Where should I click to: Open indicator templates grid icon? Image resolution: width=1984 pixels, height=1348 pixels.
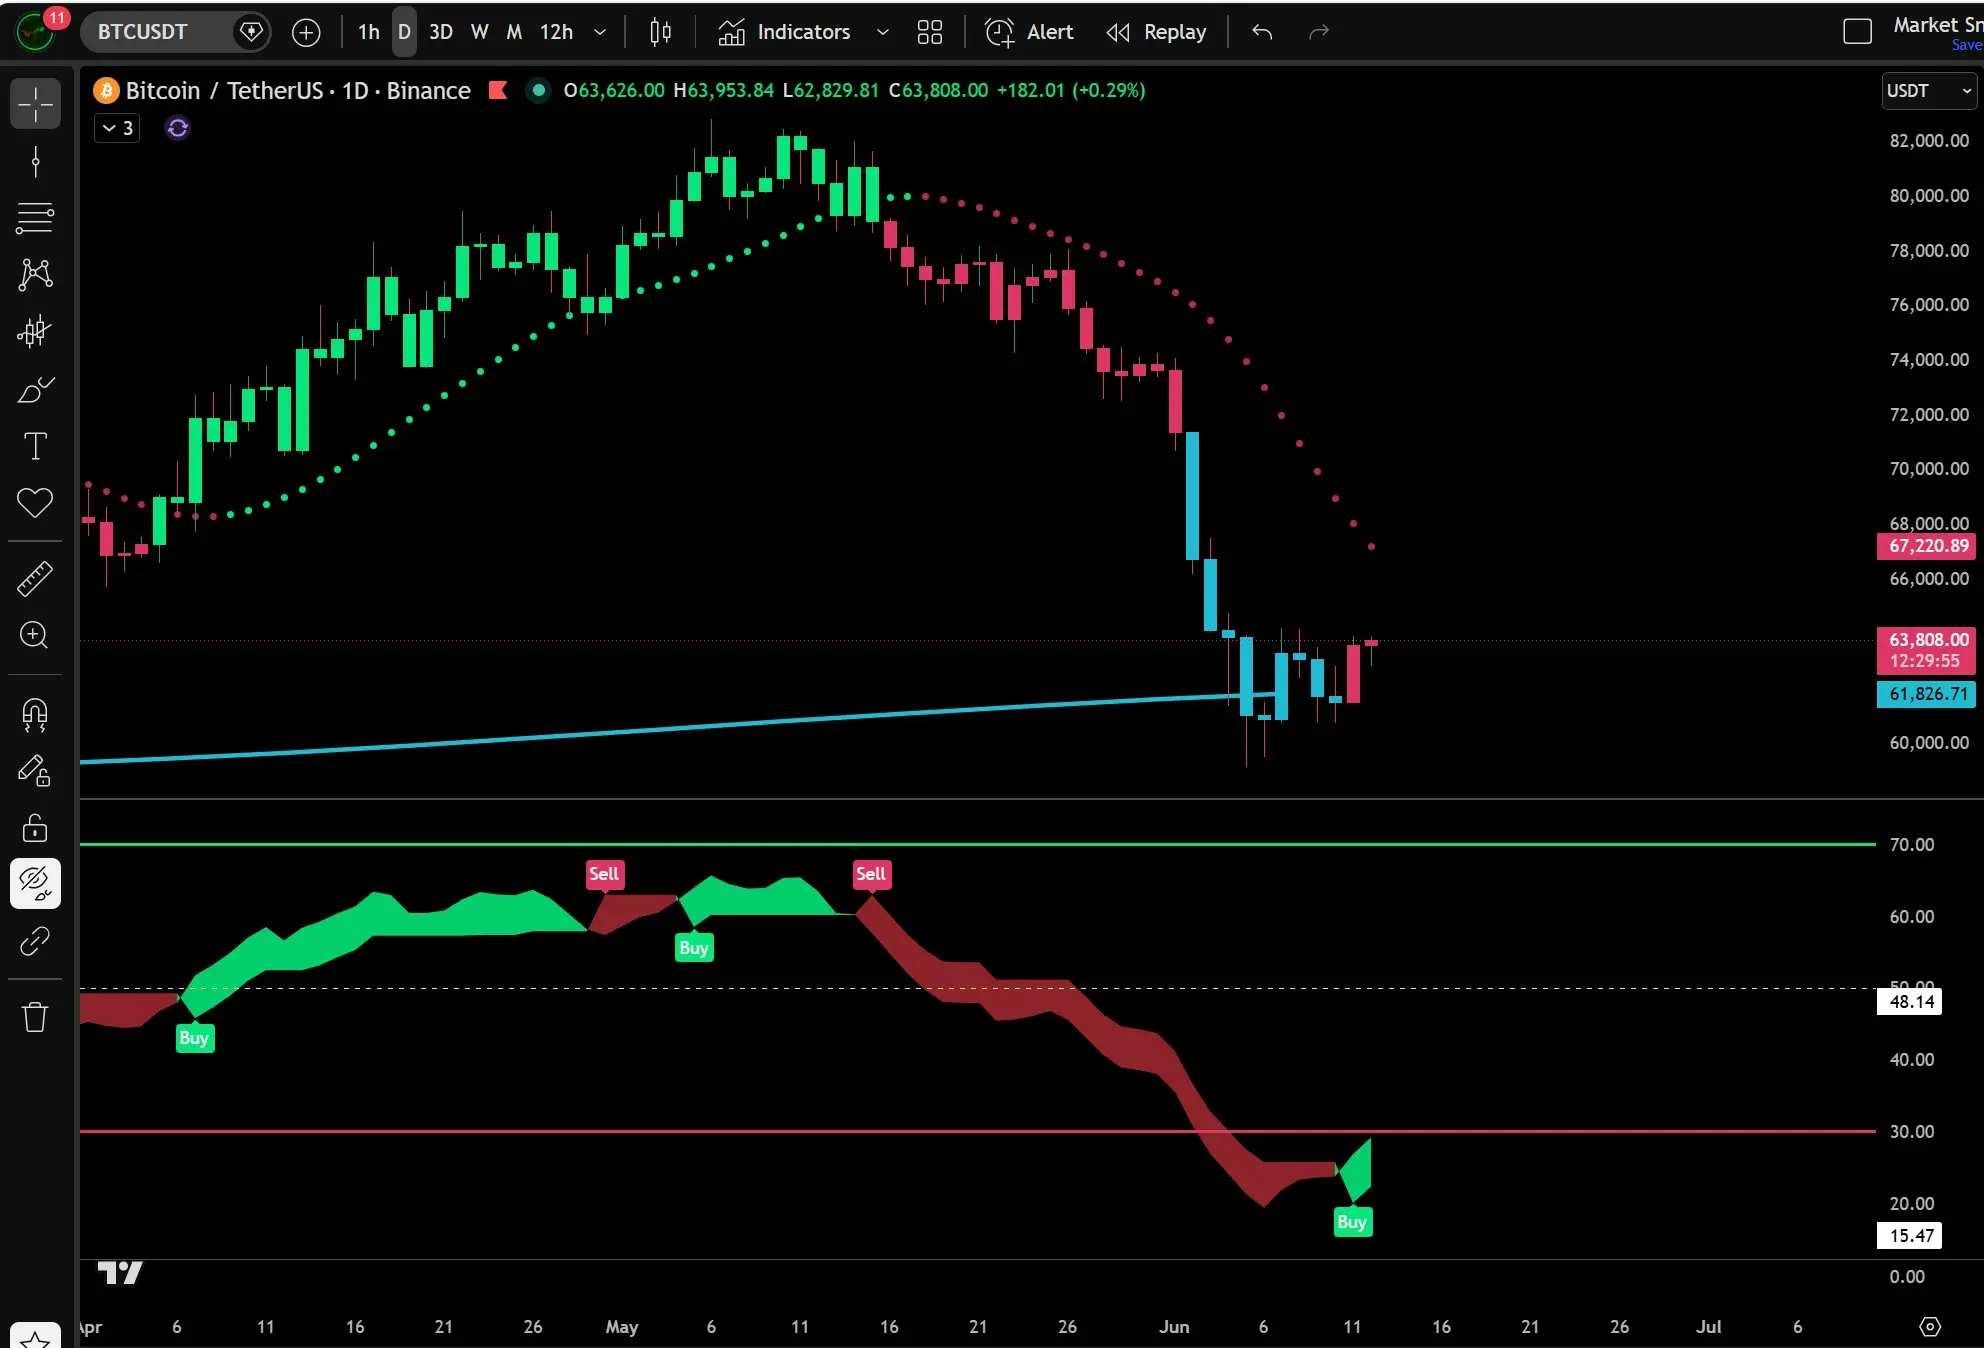930,32
